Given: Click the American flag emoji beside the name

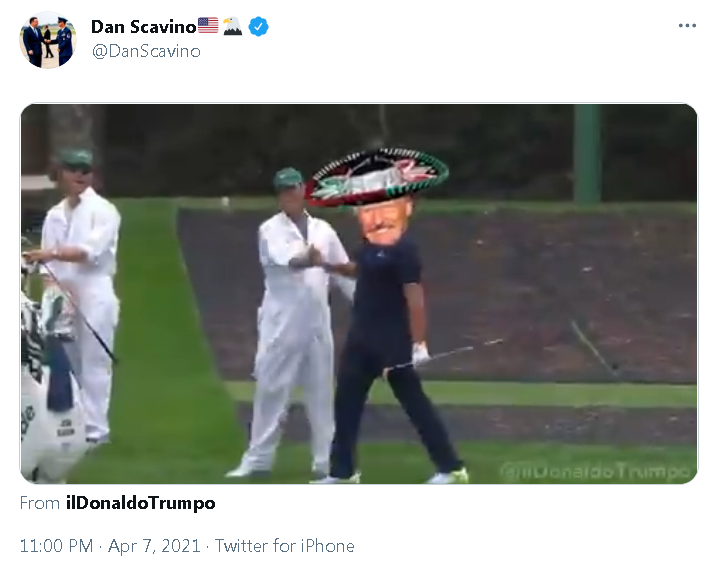Looking at the screenshot, I should pos(208,26).
